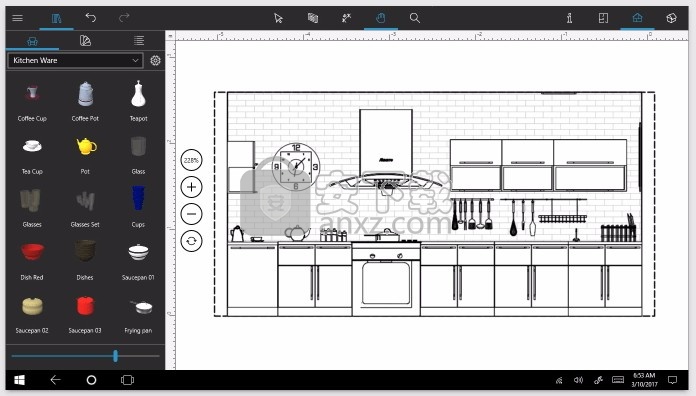Open the materials library tab
696x396 pixels.
point(85,41)
